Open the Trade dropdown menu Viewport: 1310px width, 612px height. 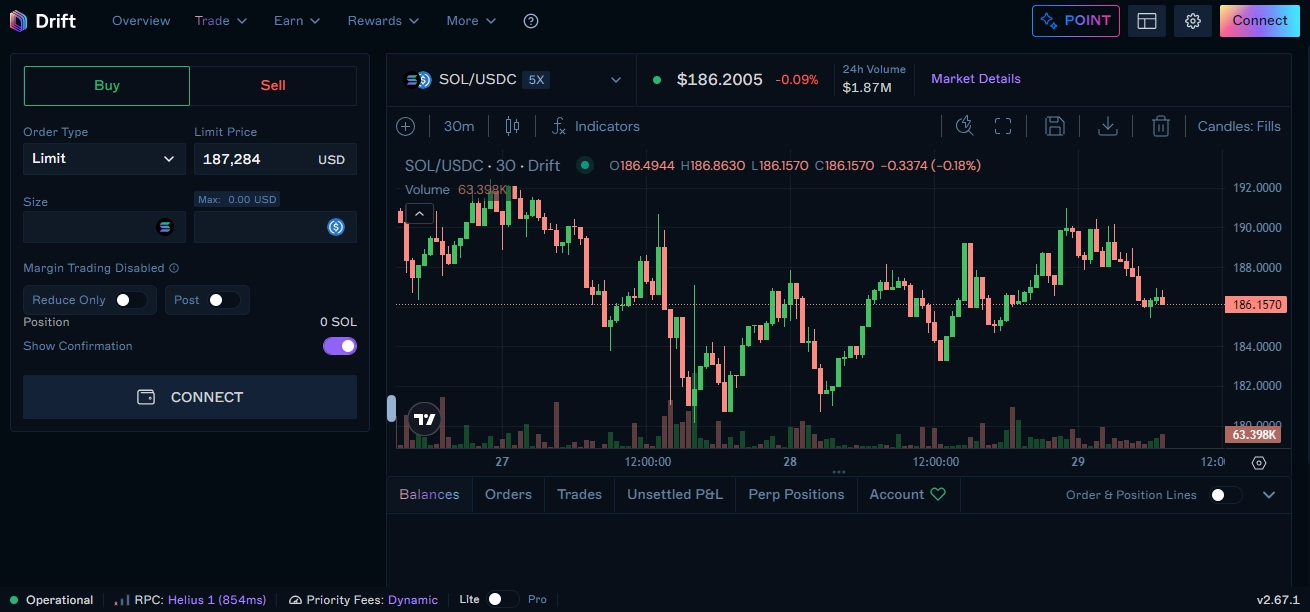pyautogui.click(x=220, y=21)
